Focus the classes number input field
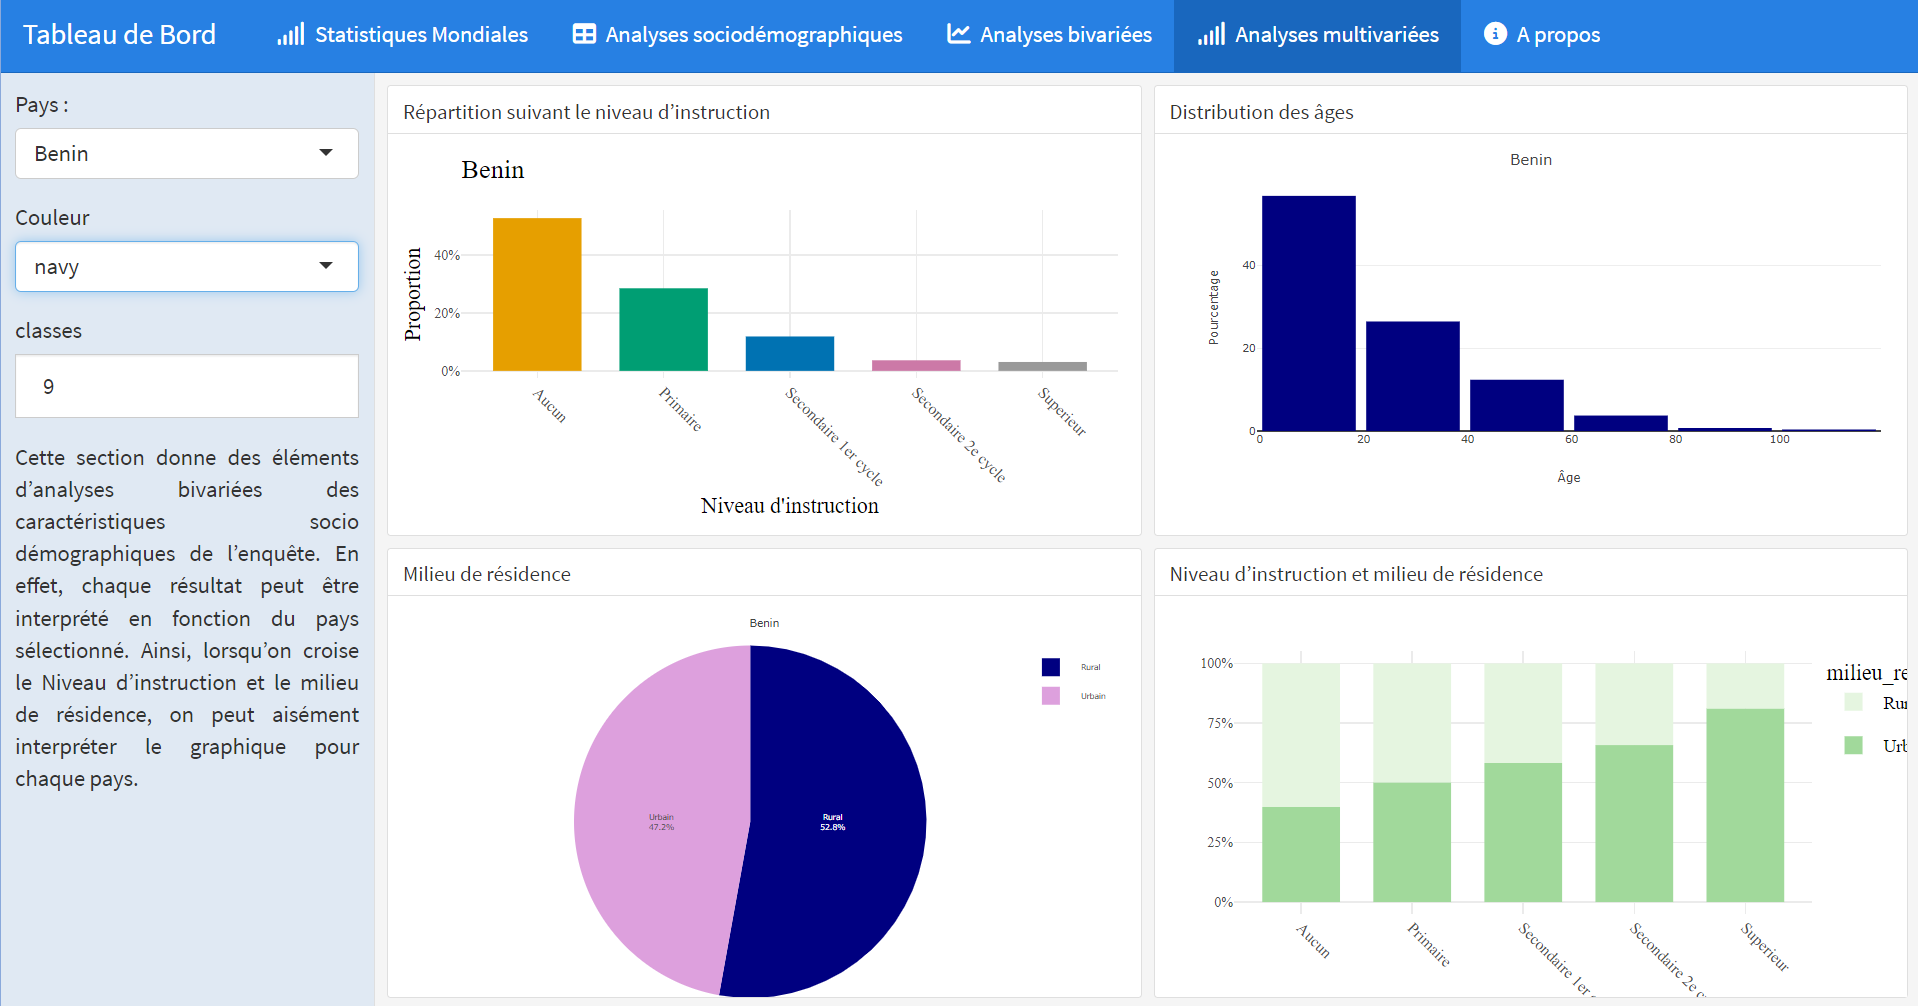The image size is (1918, 1006). [187, 386]
